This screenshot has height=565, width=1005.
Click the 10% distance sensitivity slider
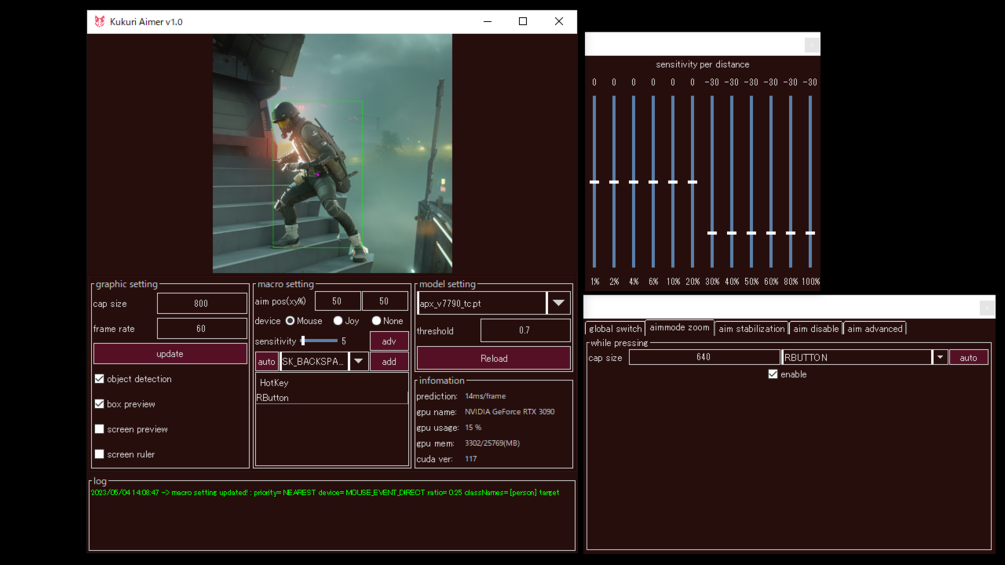point(673,182)
